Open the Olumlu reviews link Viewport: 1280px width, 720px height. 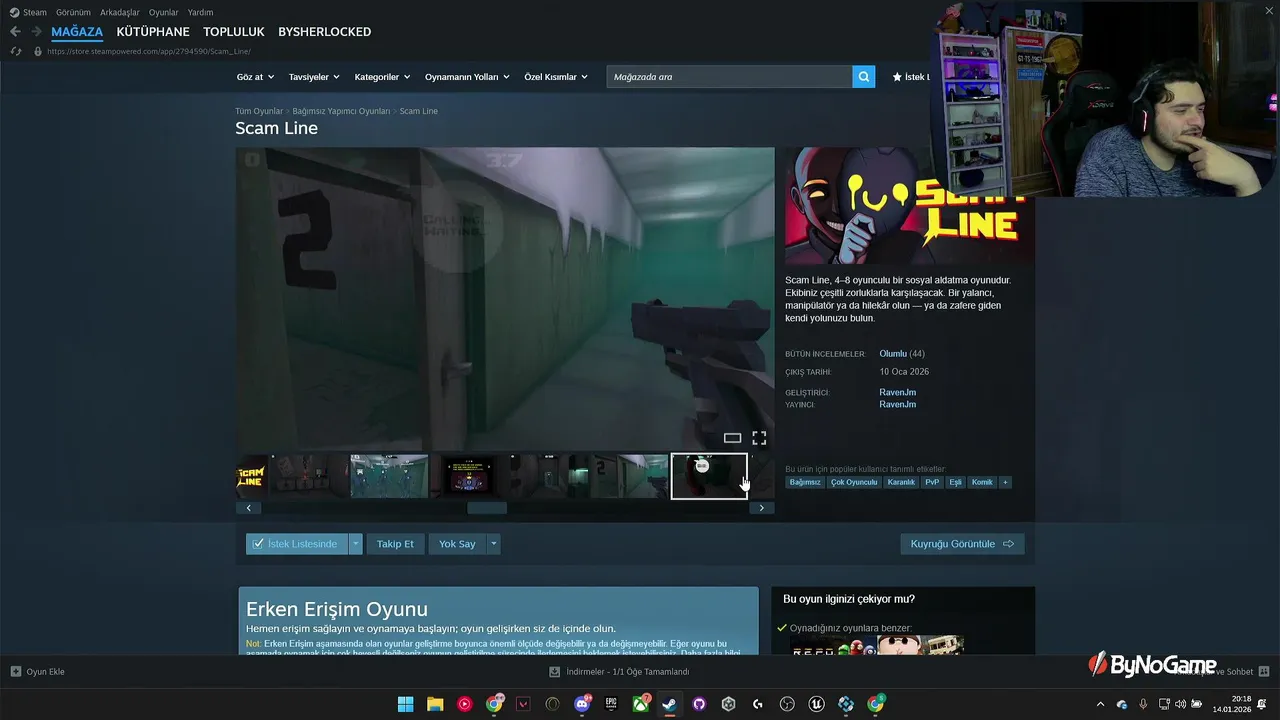(893, 354)
